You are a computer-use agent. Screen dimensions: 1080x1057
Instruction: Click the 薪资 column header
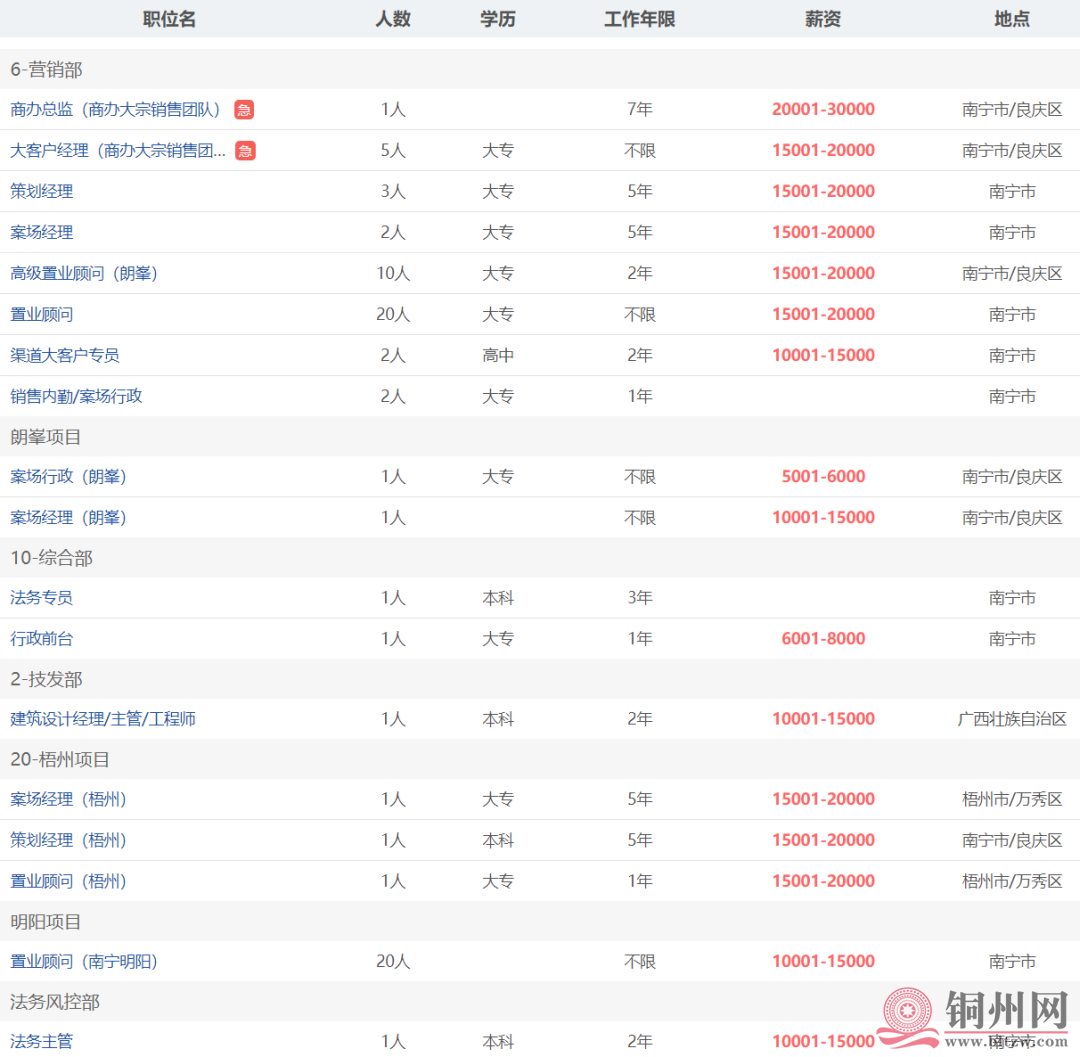[823, 19]
